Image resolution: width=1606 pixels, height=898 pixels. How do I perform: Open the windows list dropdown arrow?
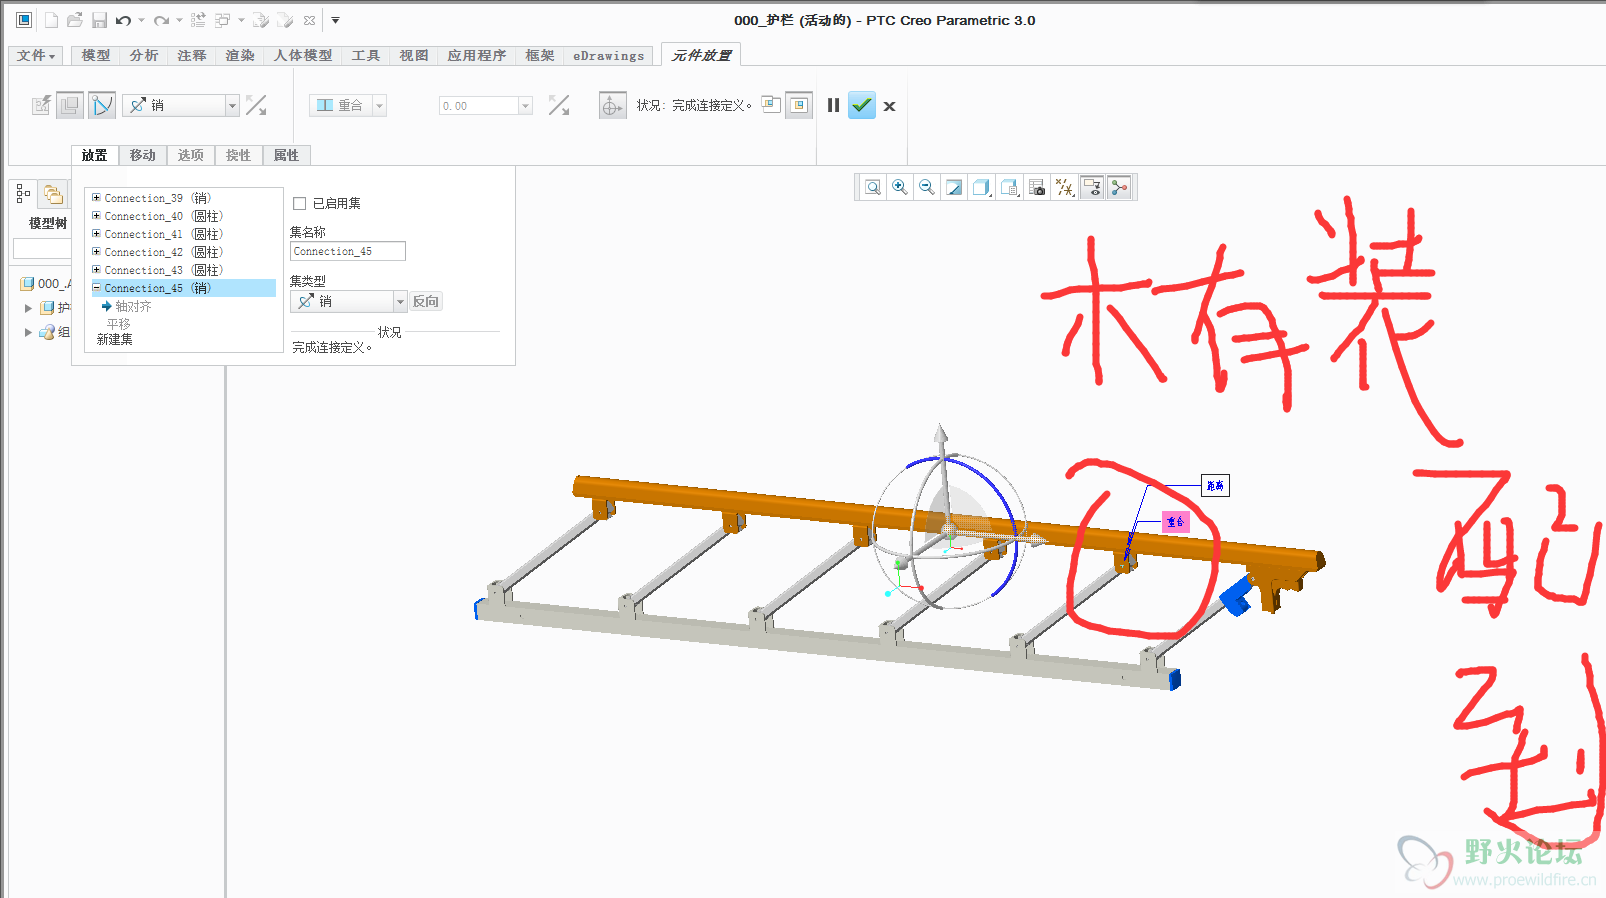pos(241,20)
